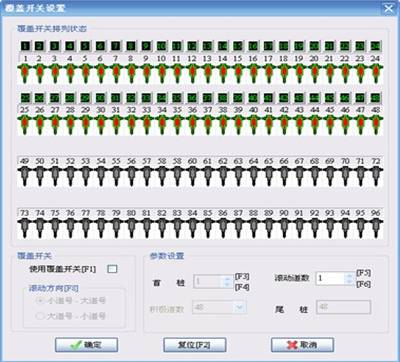This screenshot has height=362, width=400.
Task: Click the green-red switch icon numbered 1
Action: point(25,73)
